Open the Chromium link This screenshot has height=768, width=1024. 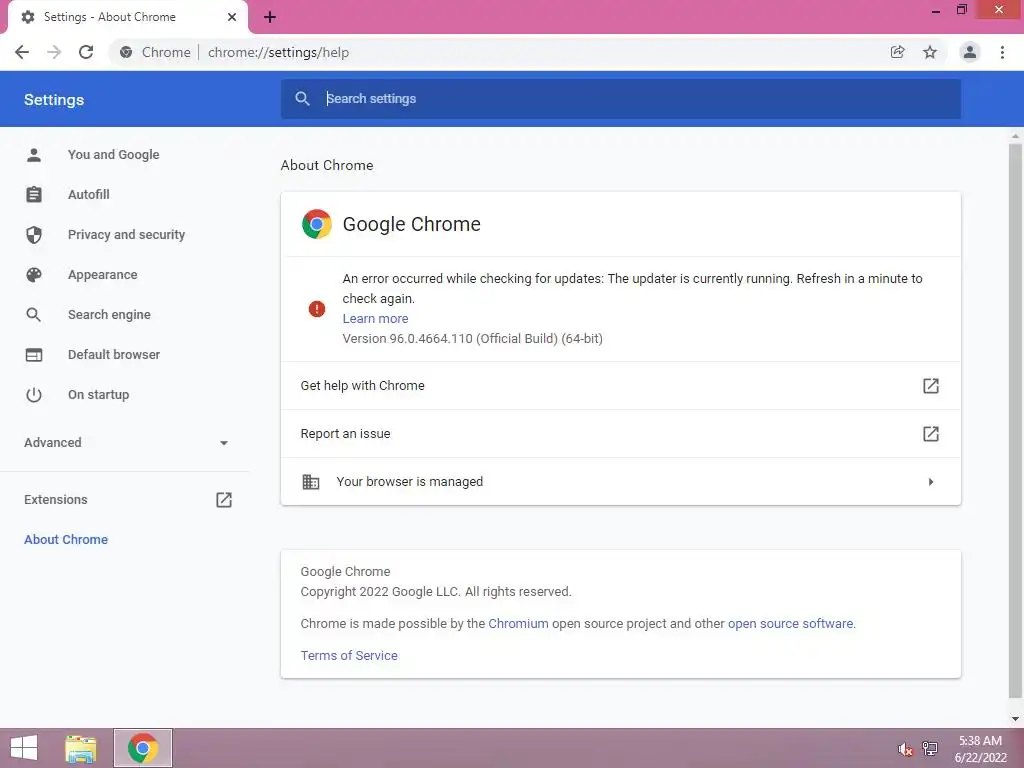point(519,624)
